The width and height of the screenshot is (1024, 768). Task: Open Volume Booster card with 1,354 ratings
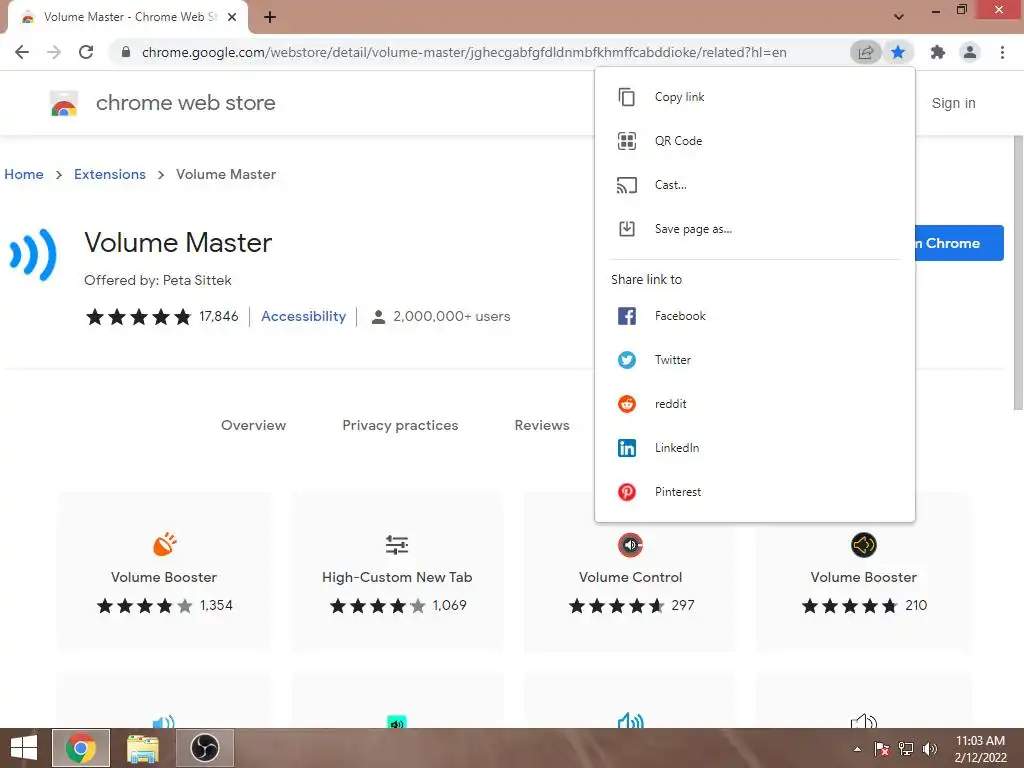[164, 573]
